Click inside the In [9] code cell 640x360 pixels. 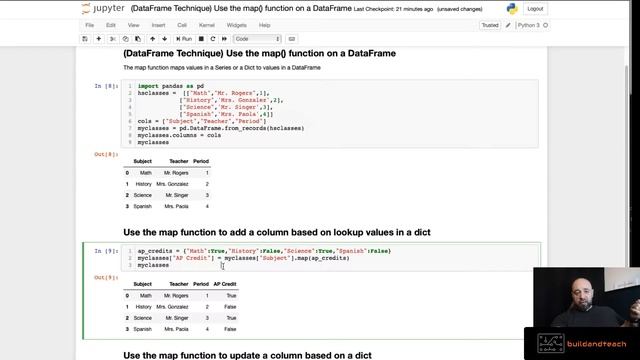[x=330, y=258]
